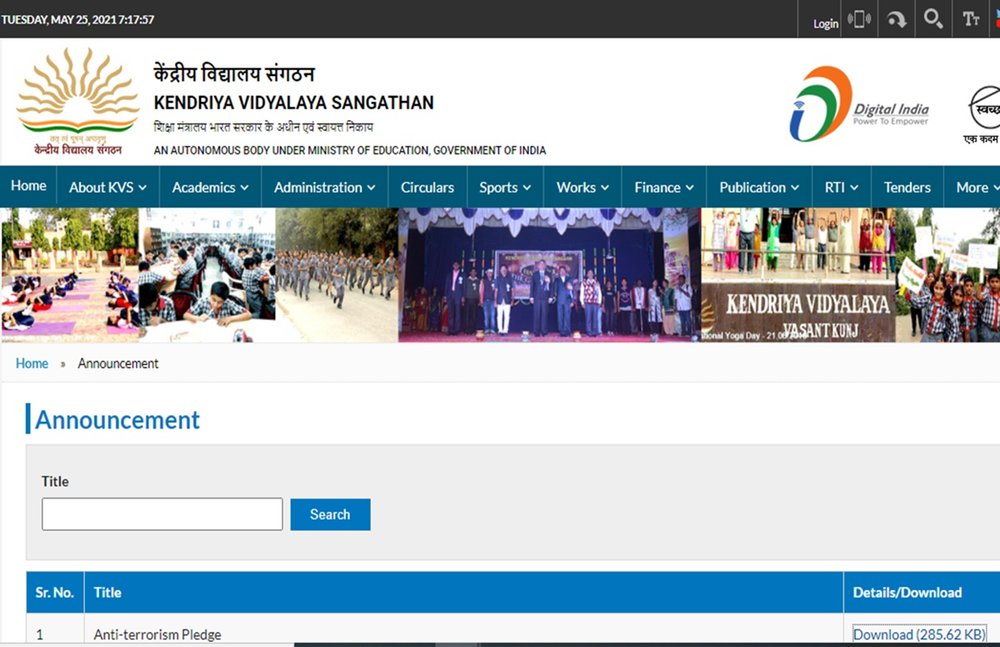
Task: Expand the Publication menu
Action: (x=759, y=187)
